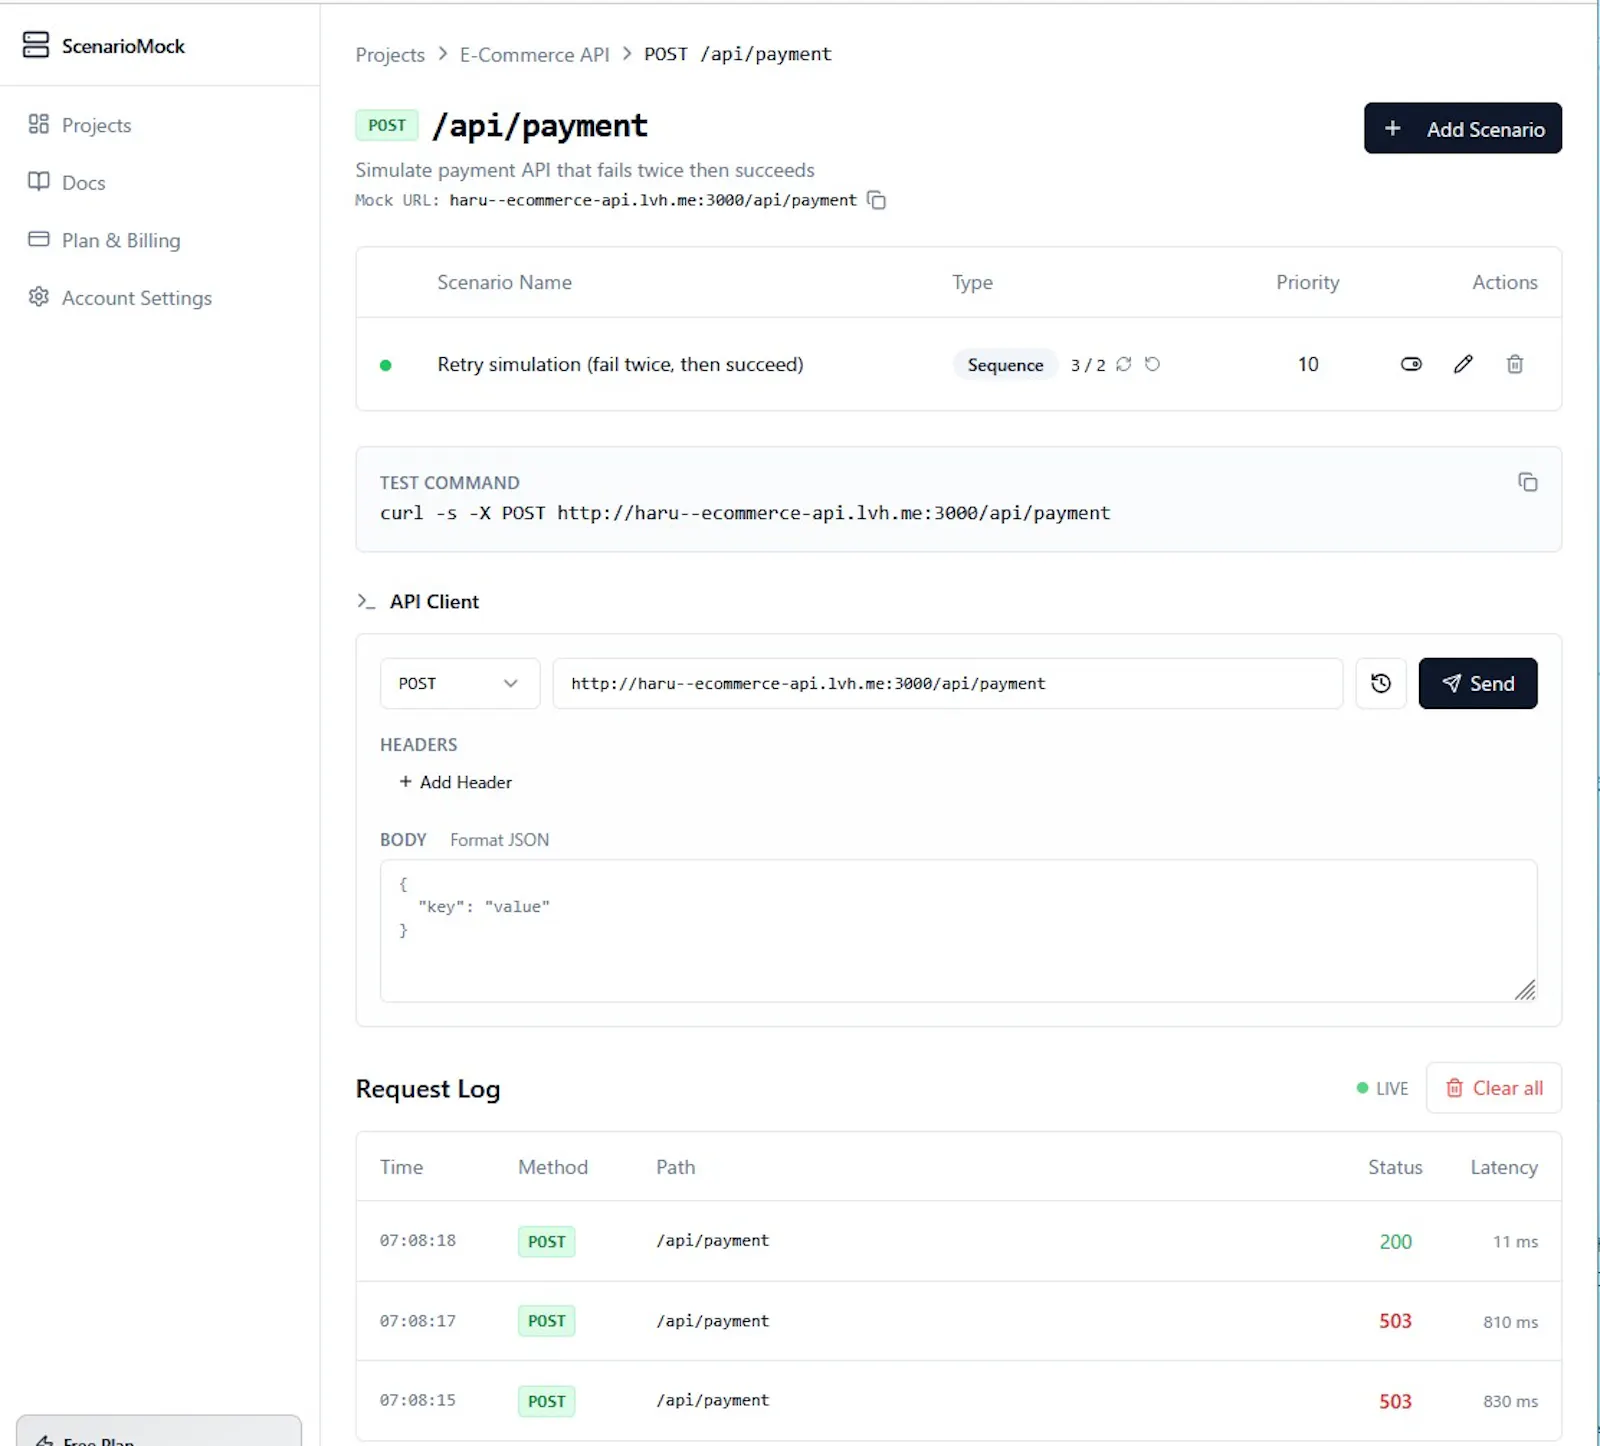Click the Account Settings gear icon
This screenshot has height=1446, width=1600.
pos(38,297)
